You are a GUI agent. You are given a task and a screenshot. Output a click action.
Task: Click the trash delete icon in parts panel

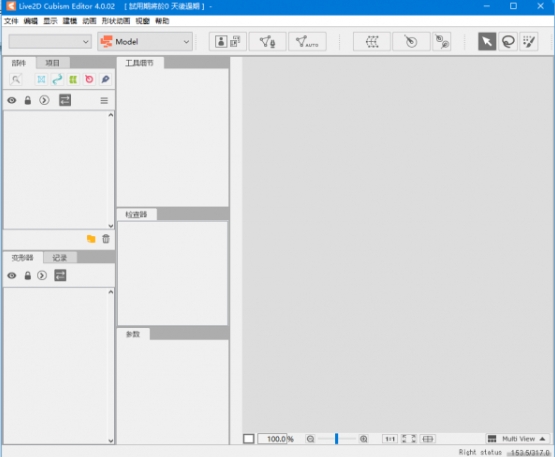tap(106, 239)
